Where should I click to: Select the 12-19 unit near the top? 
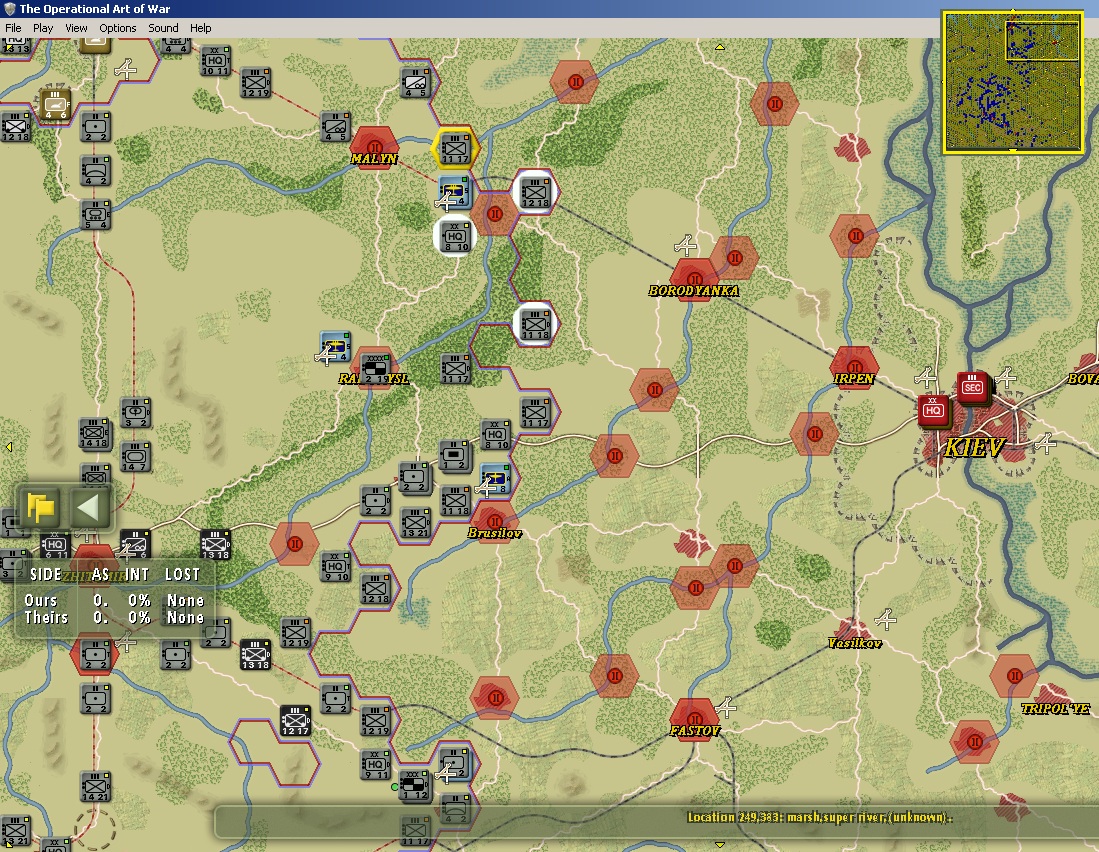pos(255,83)
